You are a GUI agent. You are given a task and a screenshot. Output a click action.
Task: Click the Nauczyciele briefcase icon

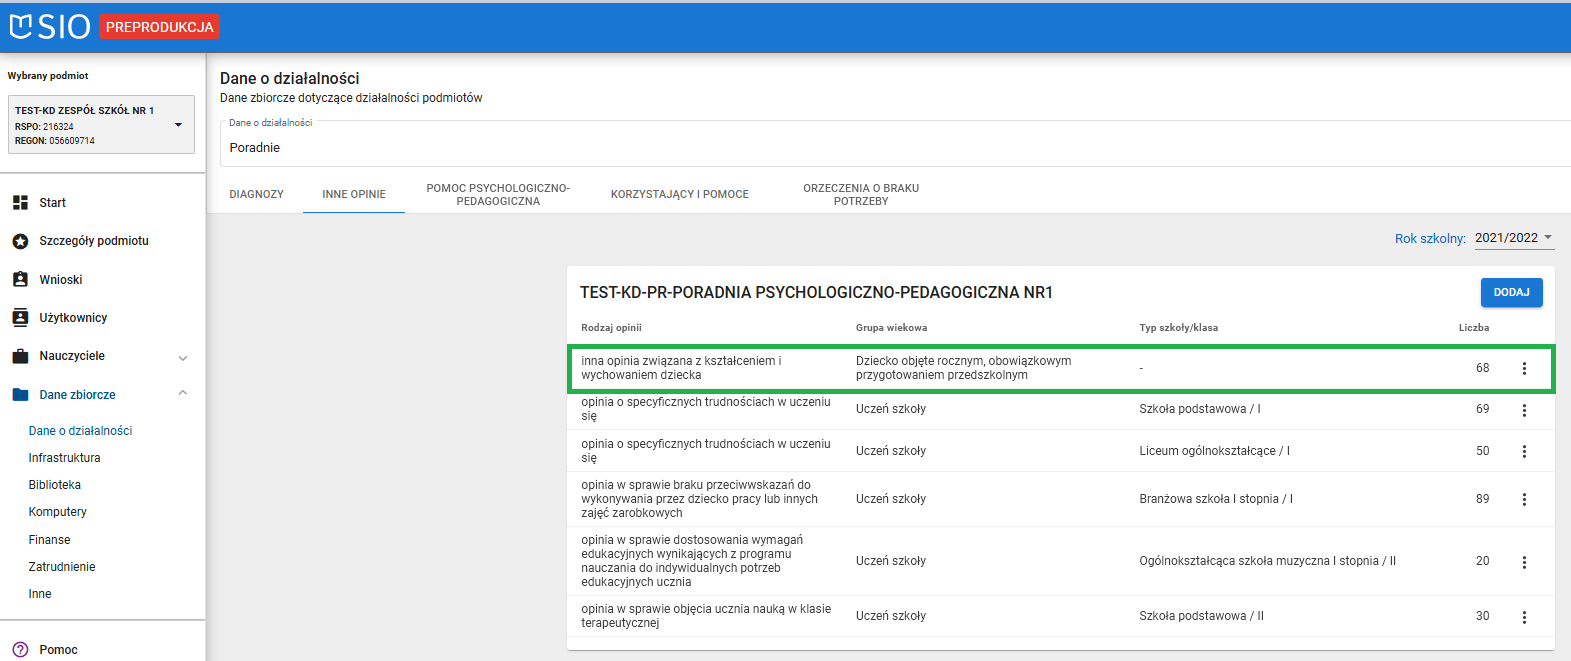point(20,356)
